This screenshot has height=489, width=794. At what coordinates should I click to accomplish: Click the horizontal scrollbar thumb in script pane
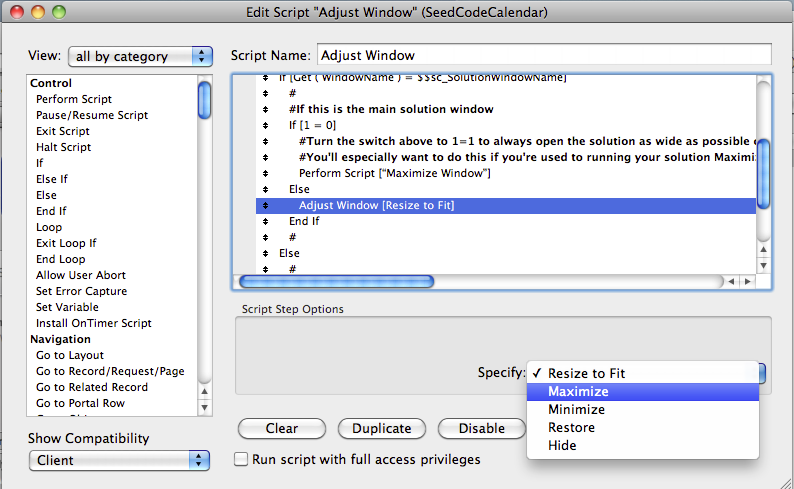(336, 281)
